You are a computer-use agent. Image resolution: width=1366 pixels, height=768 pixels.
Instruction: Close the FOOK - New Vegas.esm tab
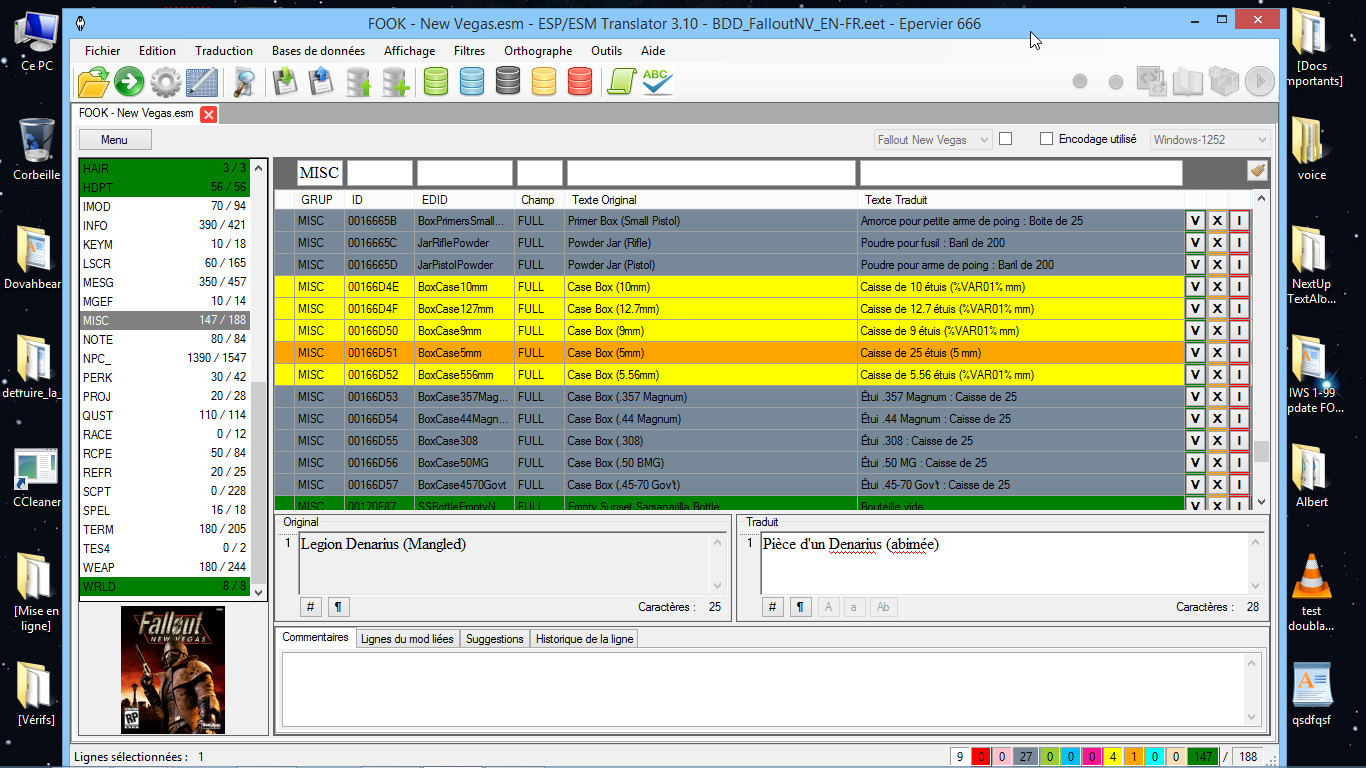coord(208,114)
